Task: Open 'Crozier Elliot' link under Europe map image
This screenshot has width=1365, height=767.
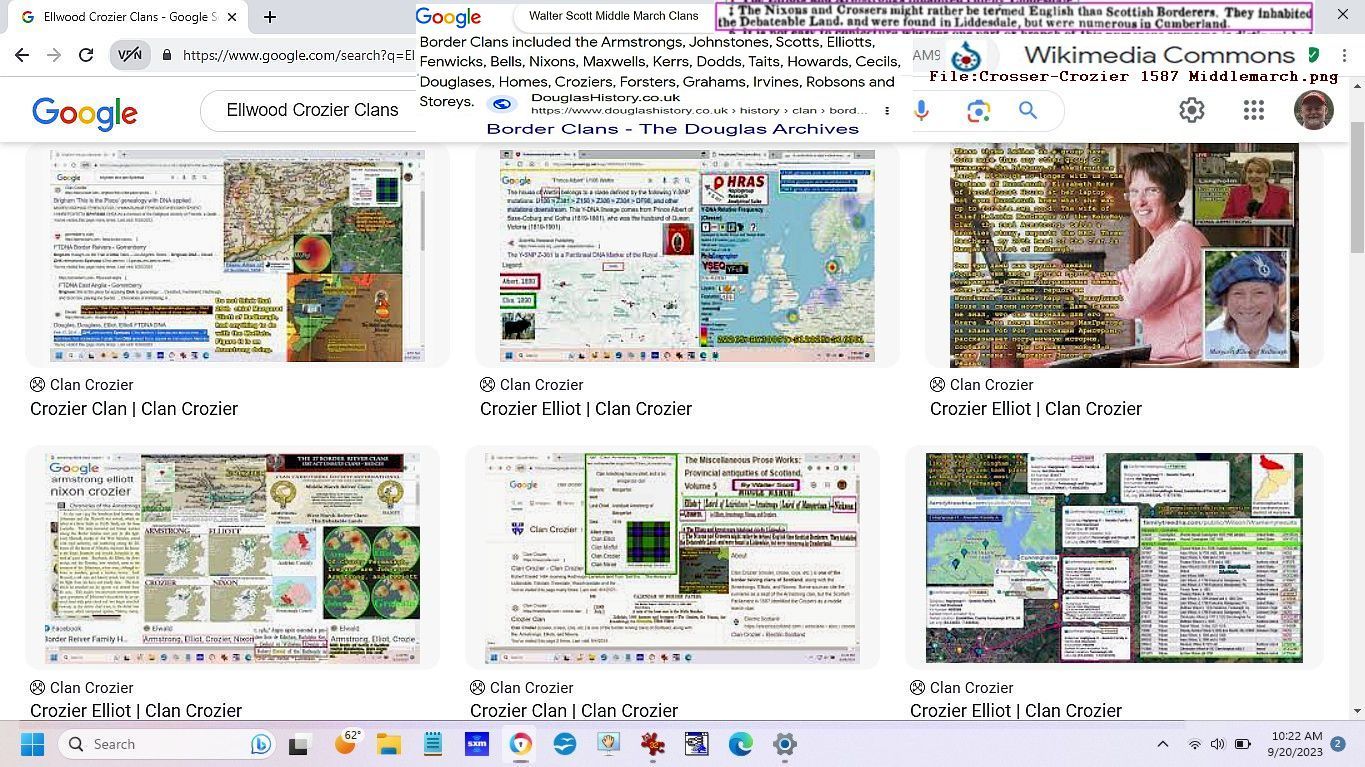Action: coord(586,408)
